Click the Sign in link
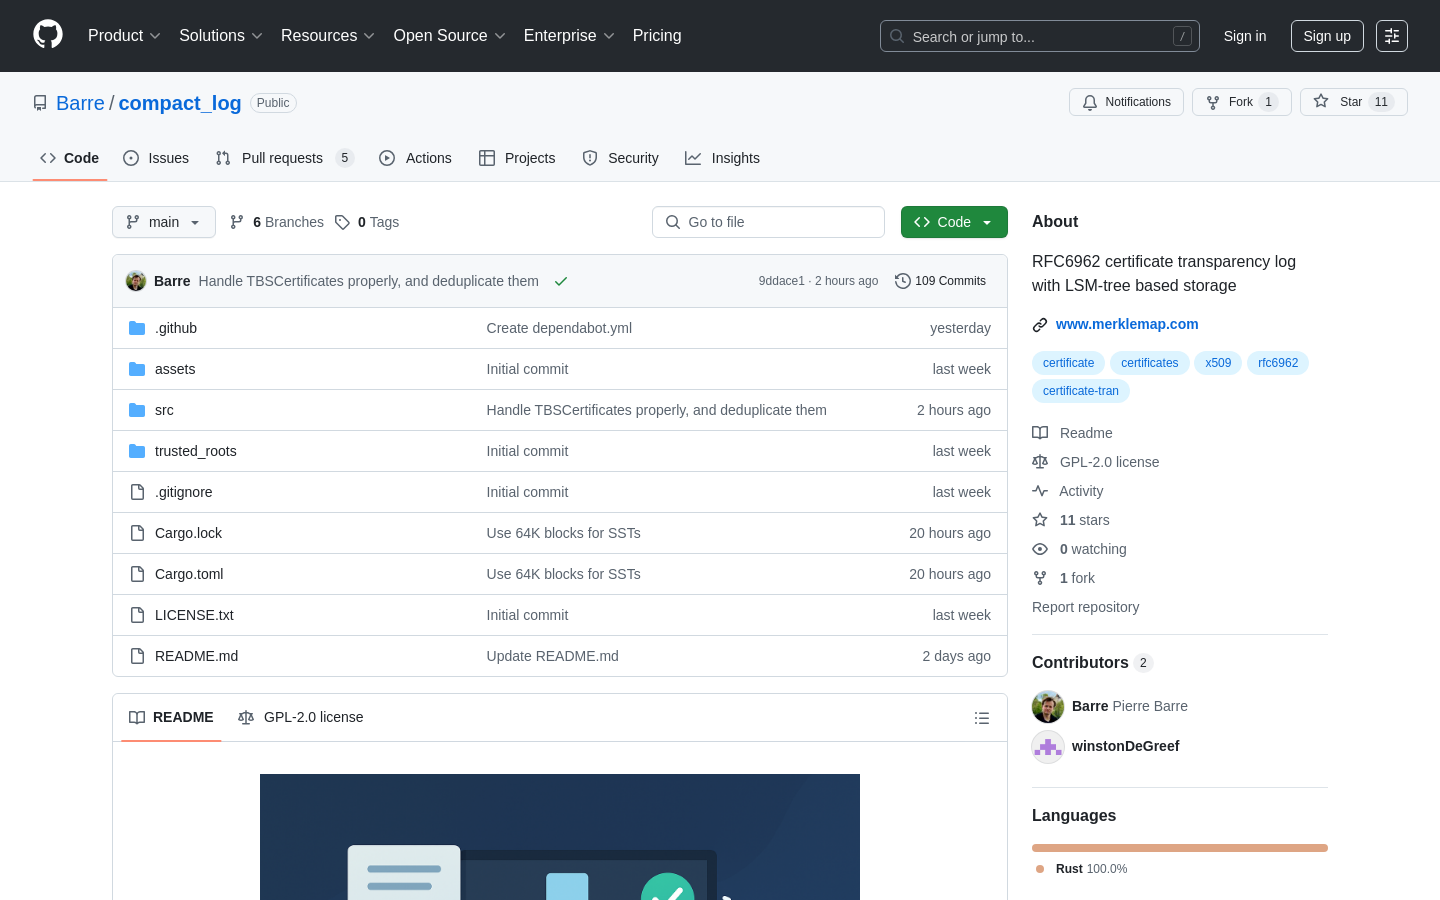The height and width of the screenshot is (900, 1440). [x=1245, y=36]
